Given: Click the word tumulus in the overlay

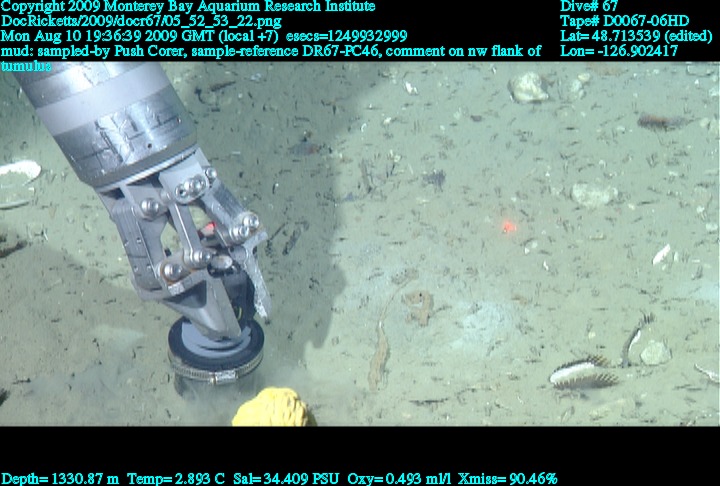Looking at the screenshot, I should 26,66.
